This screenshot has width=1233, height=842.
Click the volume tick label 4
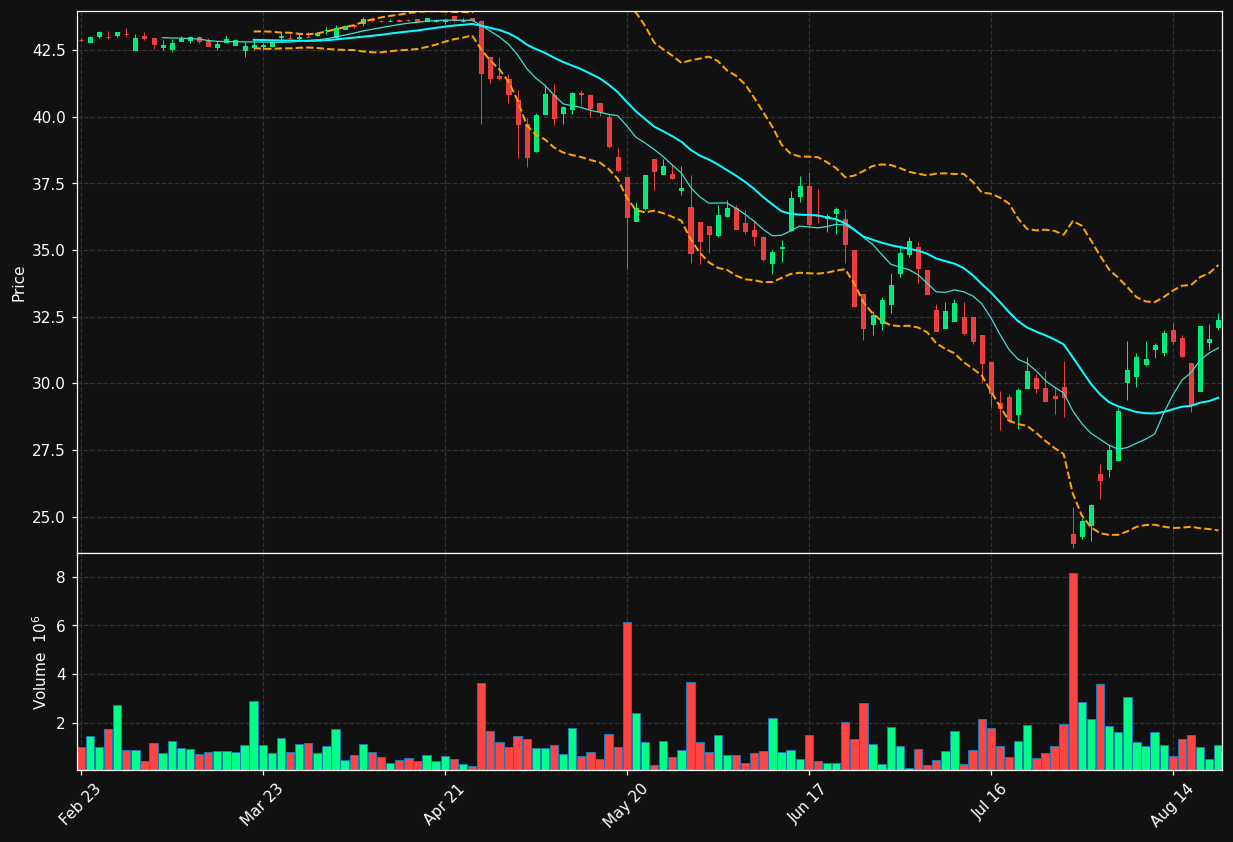[60, 675]
